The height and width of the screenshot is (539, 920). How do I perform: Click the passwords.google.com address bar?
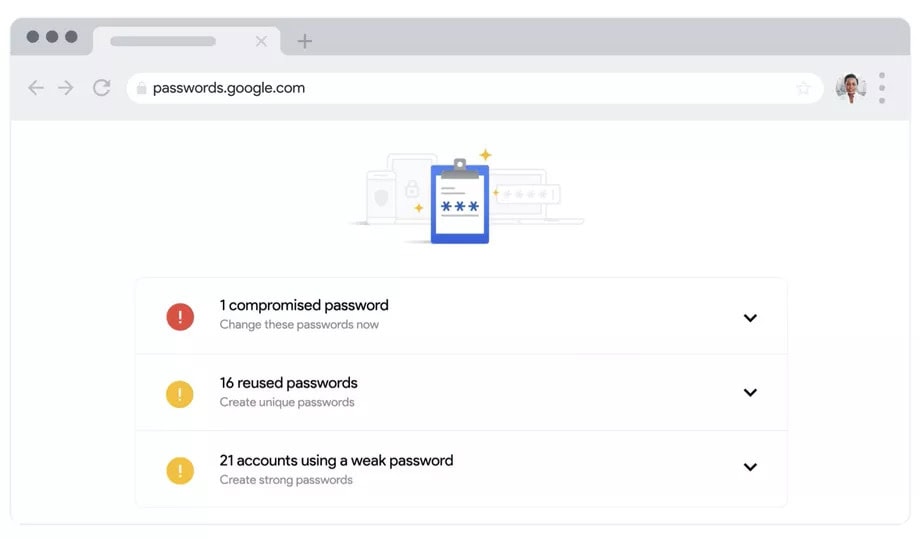coord(475,88)
